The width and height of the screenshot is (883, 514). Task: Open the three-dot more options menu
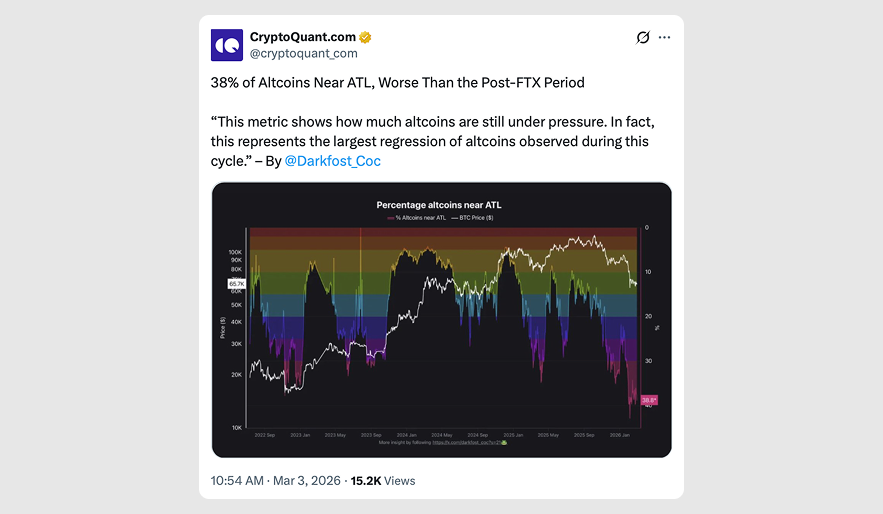(x=664, y=38)
